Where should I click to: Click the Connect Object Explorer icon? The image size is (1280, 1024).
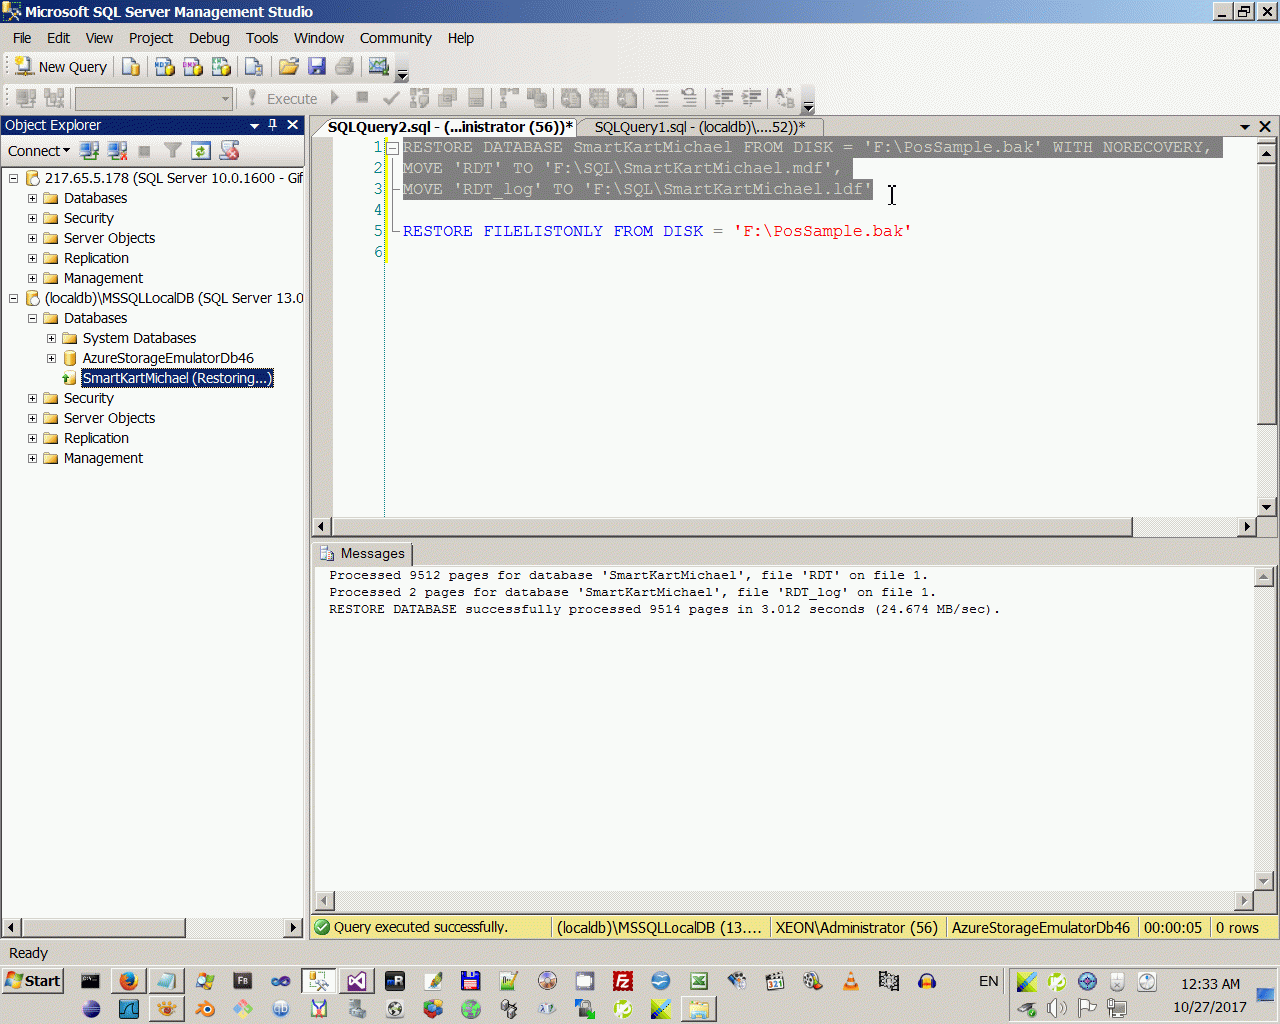89,151
